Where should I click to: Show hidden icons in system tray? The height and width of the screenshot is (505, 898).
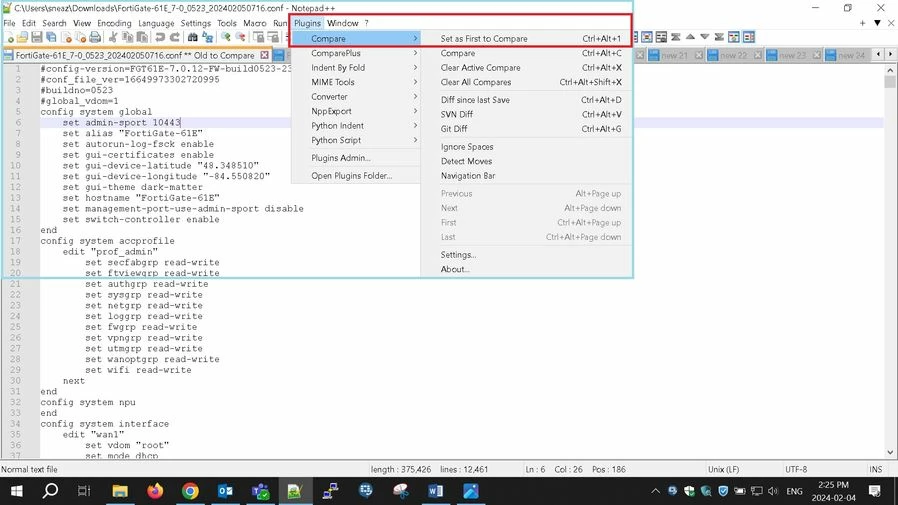pos(655,491)
